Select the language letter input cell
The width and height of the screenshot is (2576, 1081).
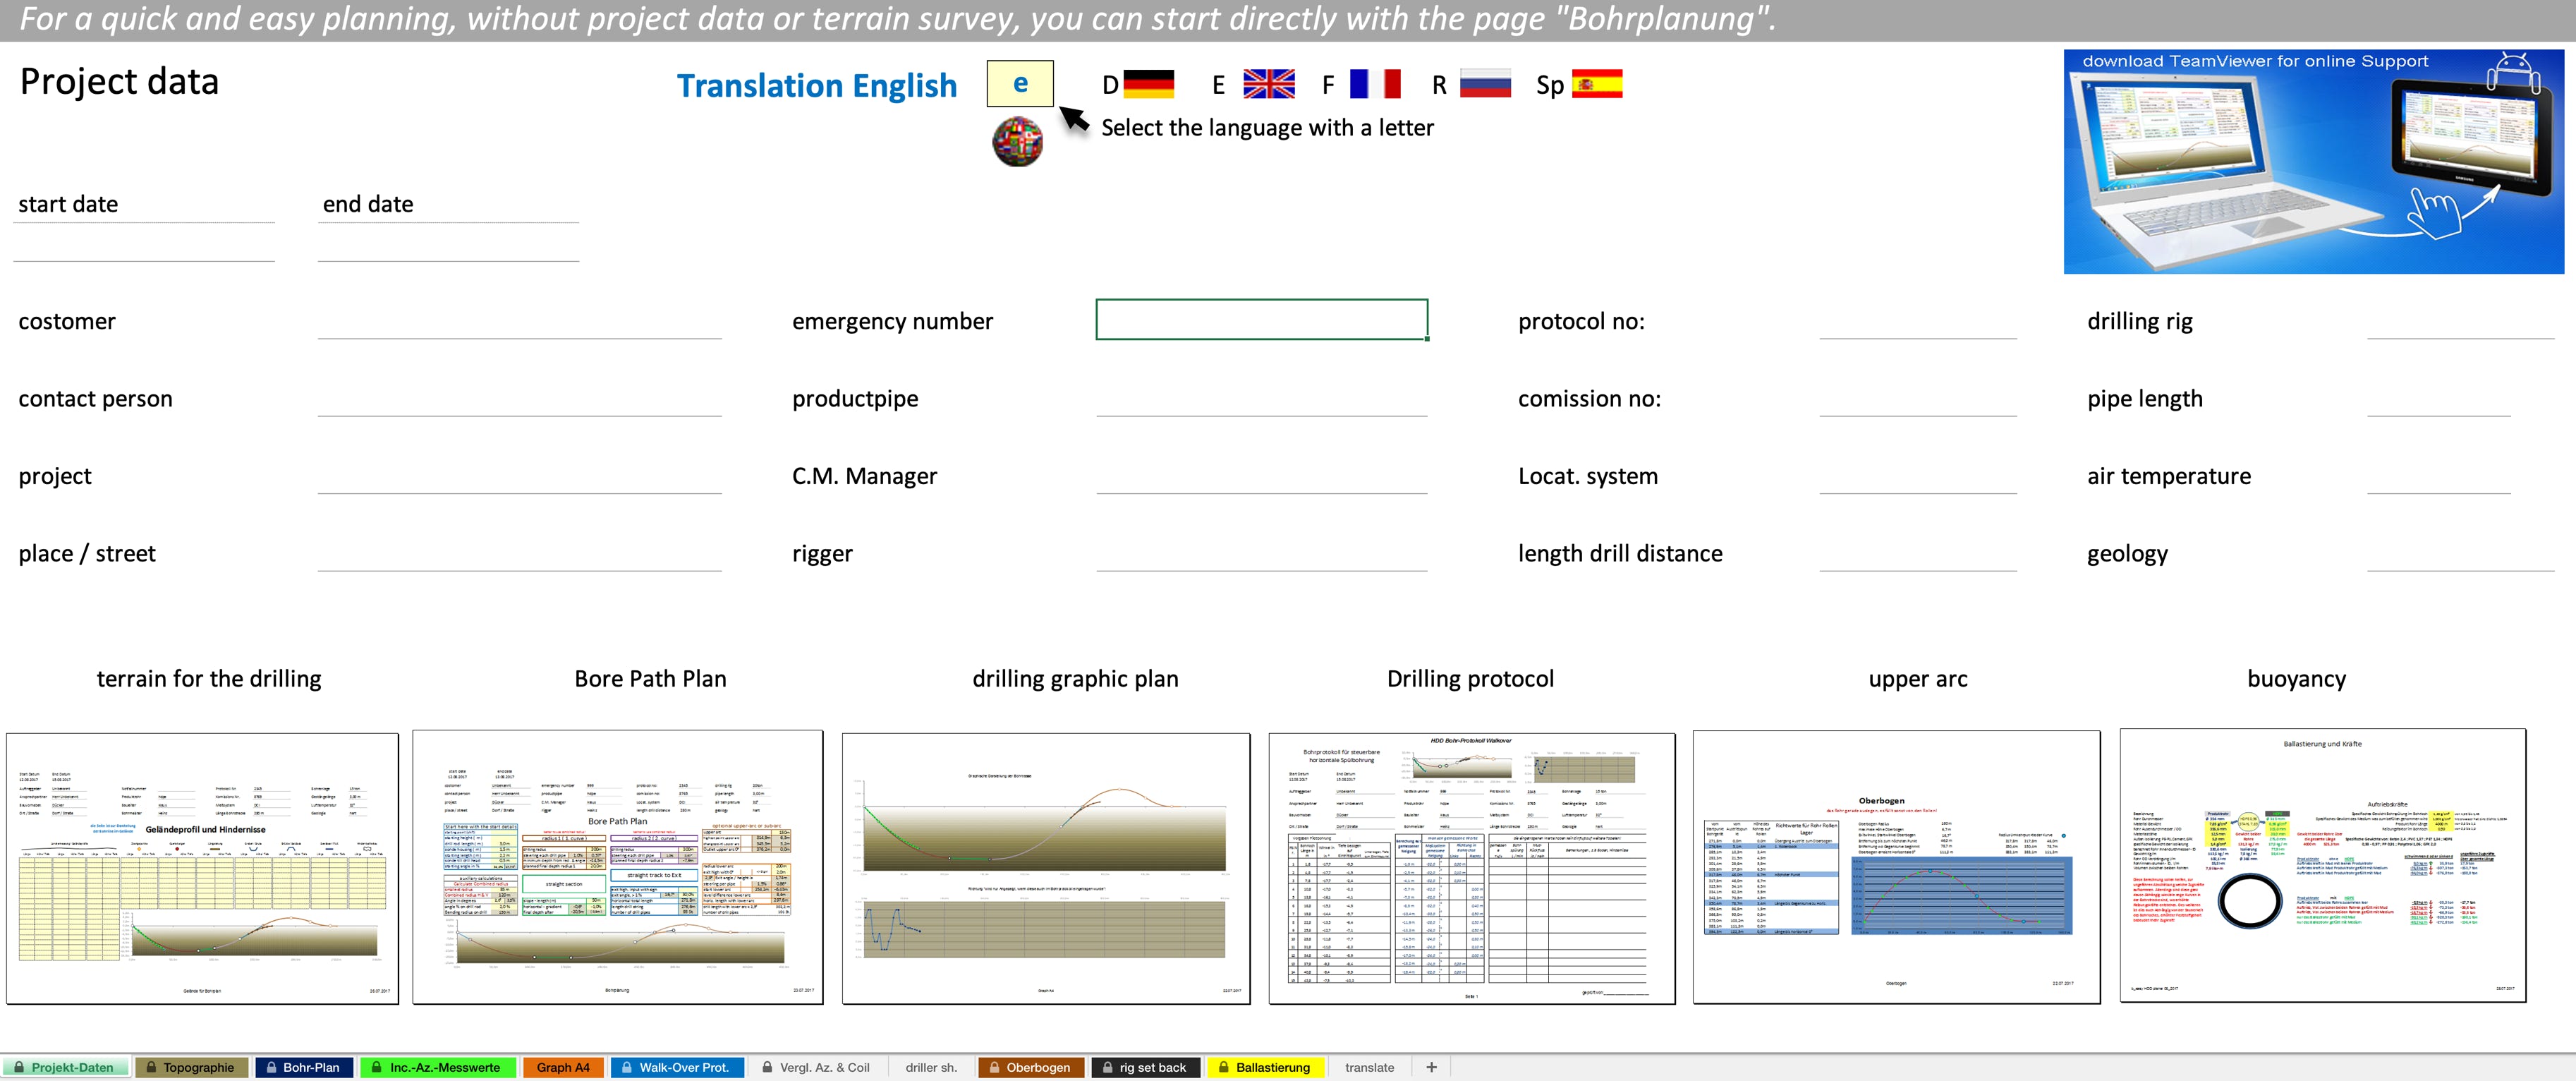pos(1019,84)
